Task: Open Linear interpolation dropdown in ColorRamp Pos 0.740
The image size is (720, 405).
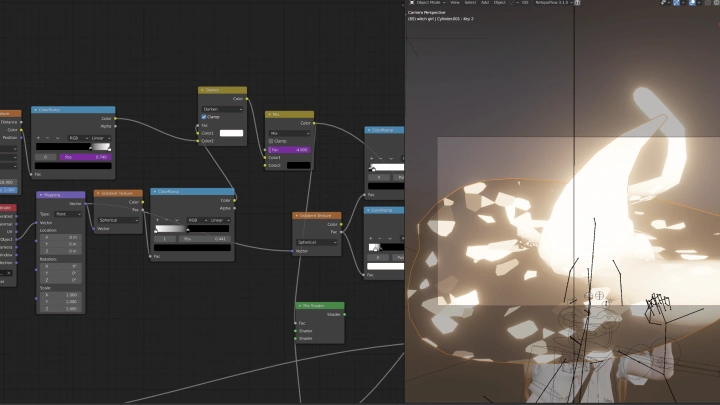Action: click(x=101, y=138)
